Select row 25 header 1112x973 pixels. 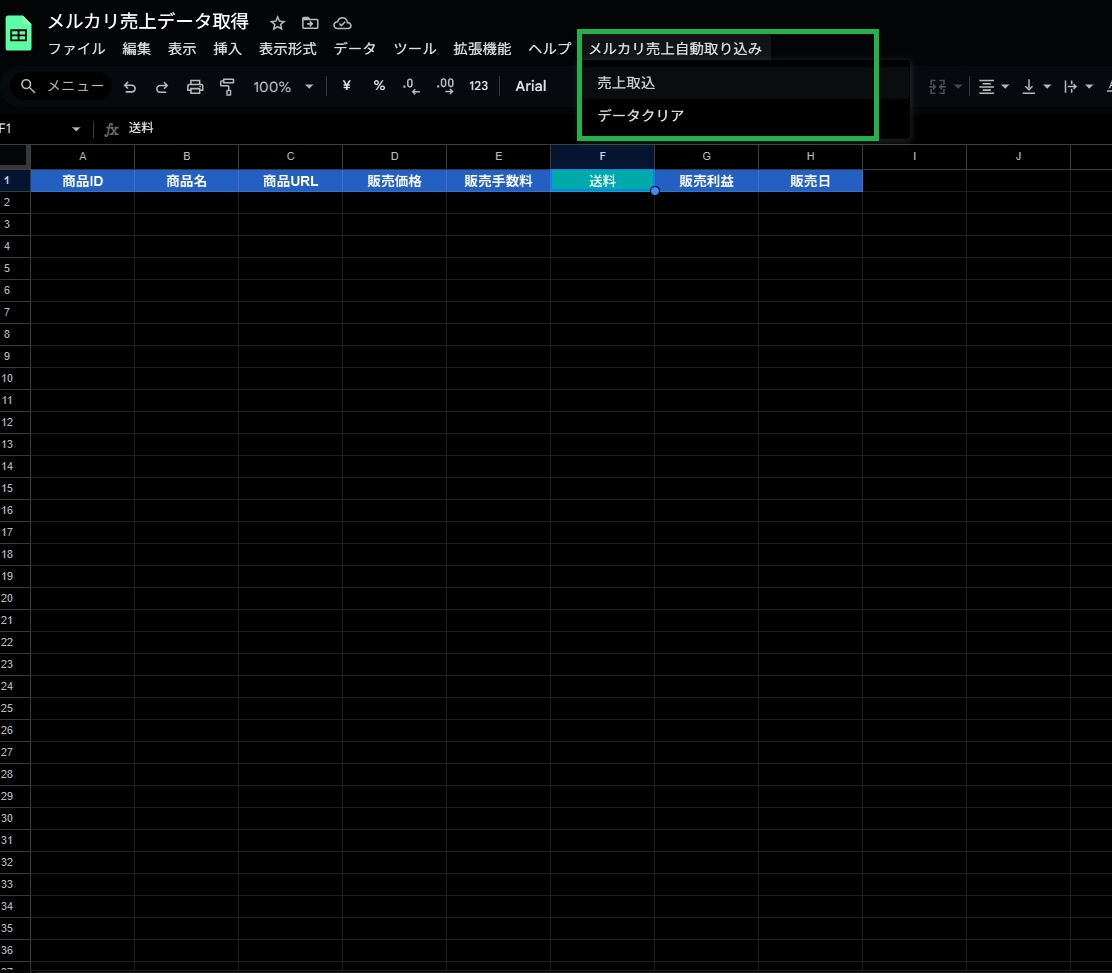coord(15,708)
